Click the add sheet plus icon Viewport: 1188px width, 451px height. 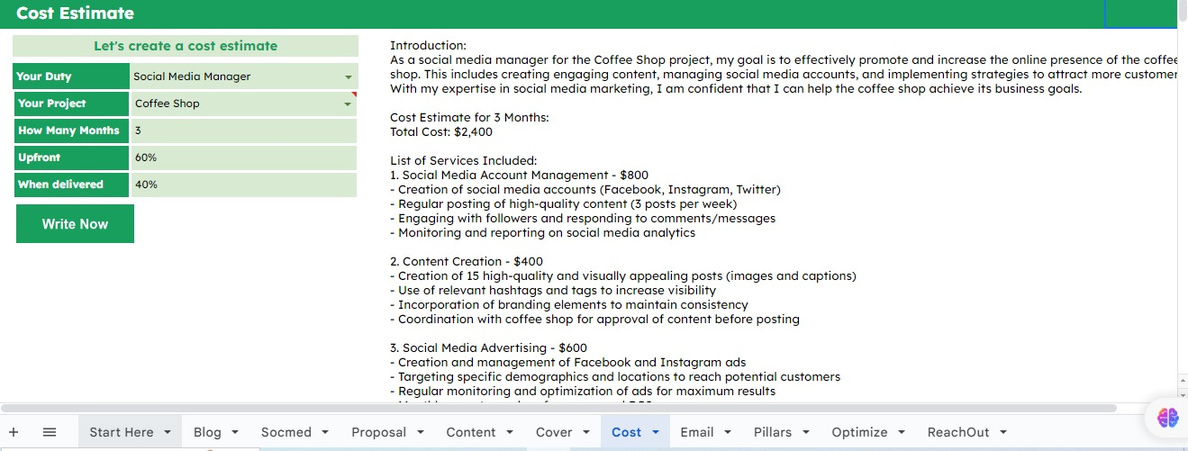[14, 432]
